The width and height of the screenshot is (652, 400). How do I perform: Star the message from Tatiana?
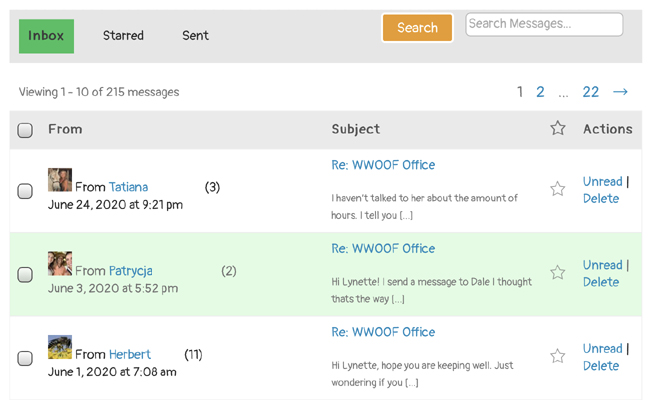point(558,189)
